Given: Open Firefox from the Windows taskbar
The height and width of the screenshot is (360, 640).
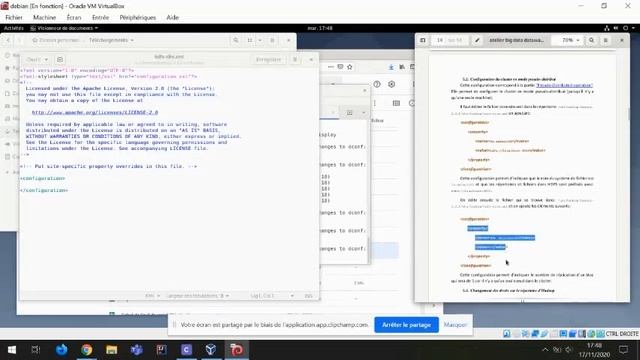Looking at the screenshot, I should pos(62,350).
